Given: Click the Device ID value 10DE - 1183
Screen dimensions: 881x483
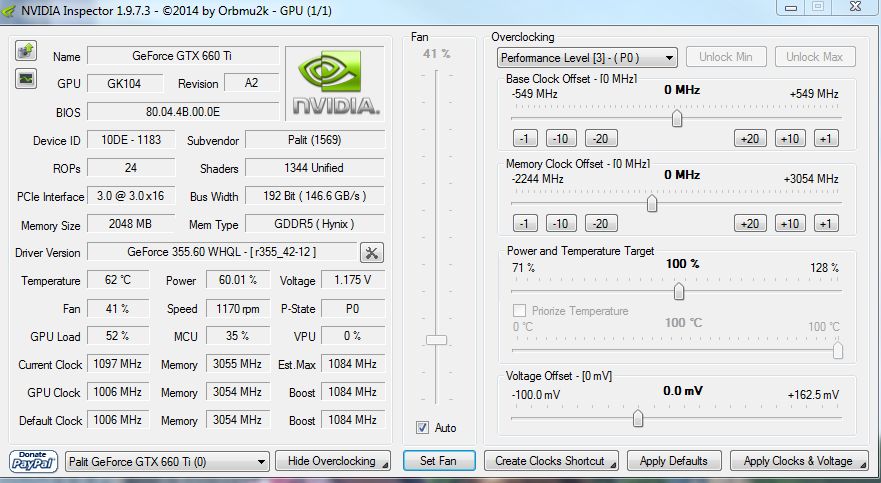Looking at the screenshot, I should tap(131, 140).
